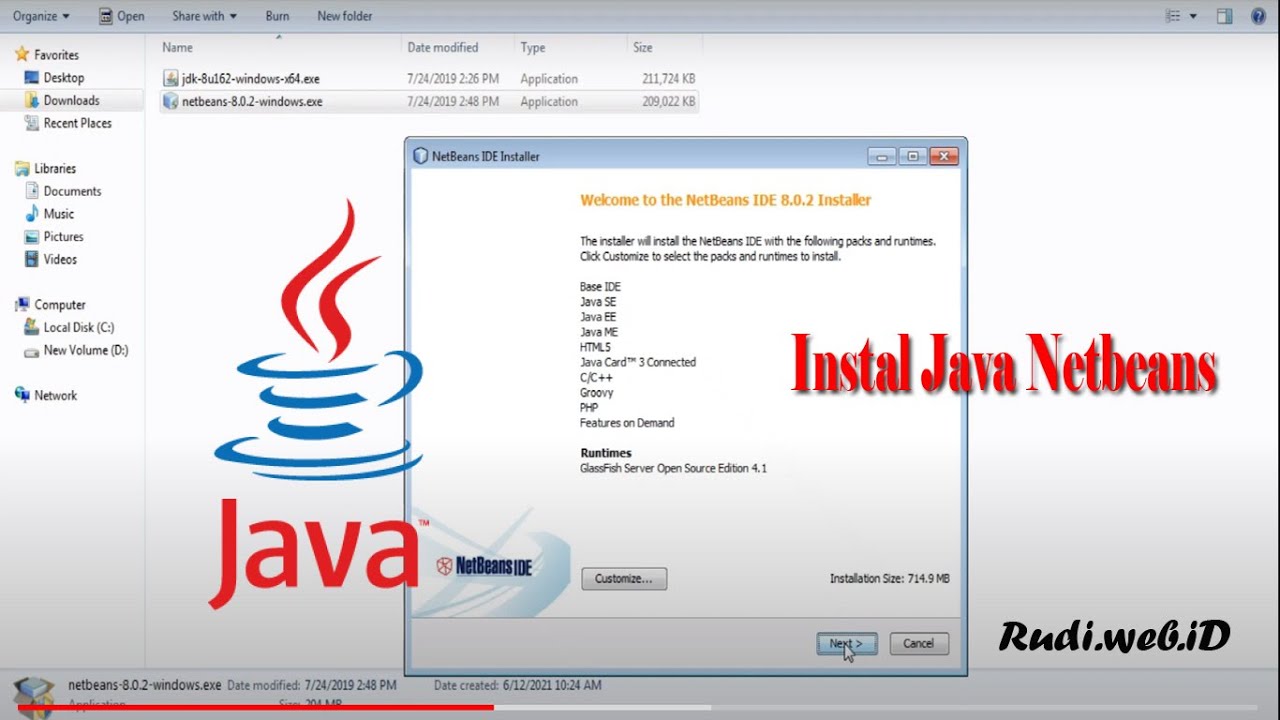Select Libraries in navigation pane
This screenshot has width=1280, height=720.
55,168
